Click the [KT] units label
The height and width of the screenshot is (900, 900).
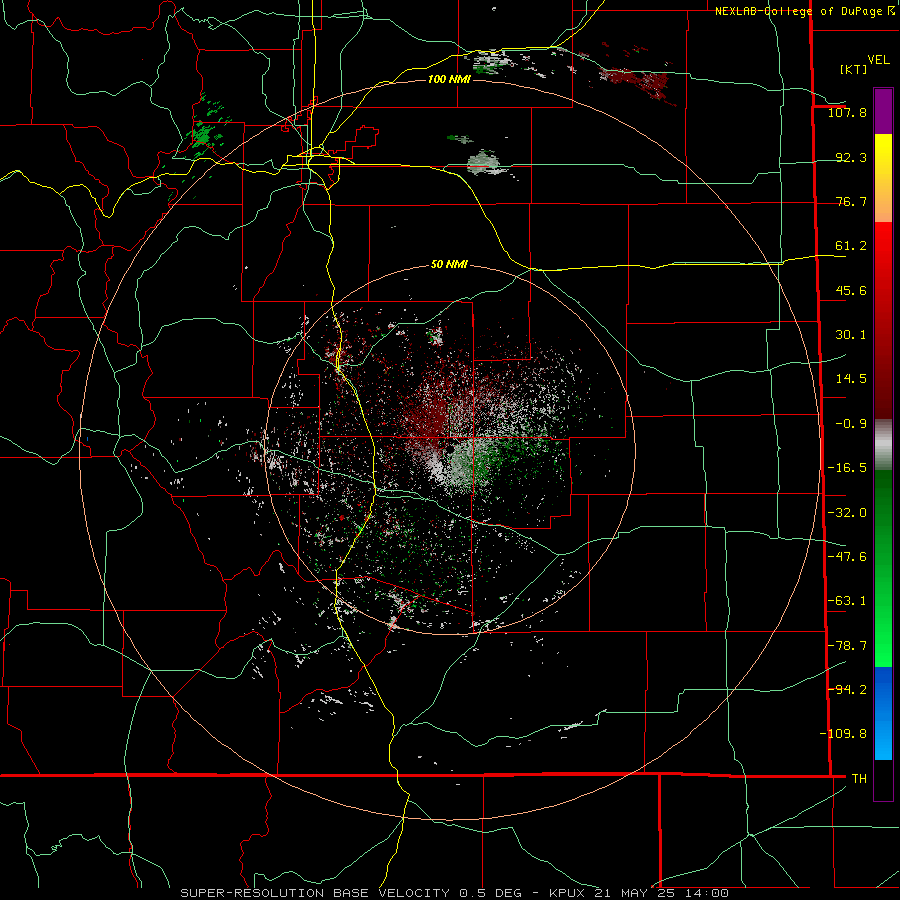[x=854, y=69]
